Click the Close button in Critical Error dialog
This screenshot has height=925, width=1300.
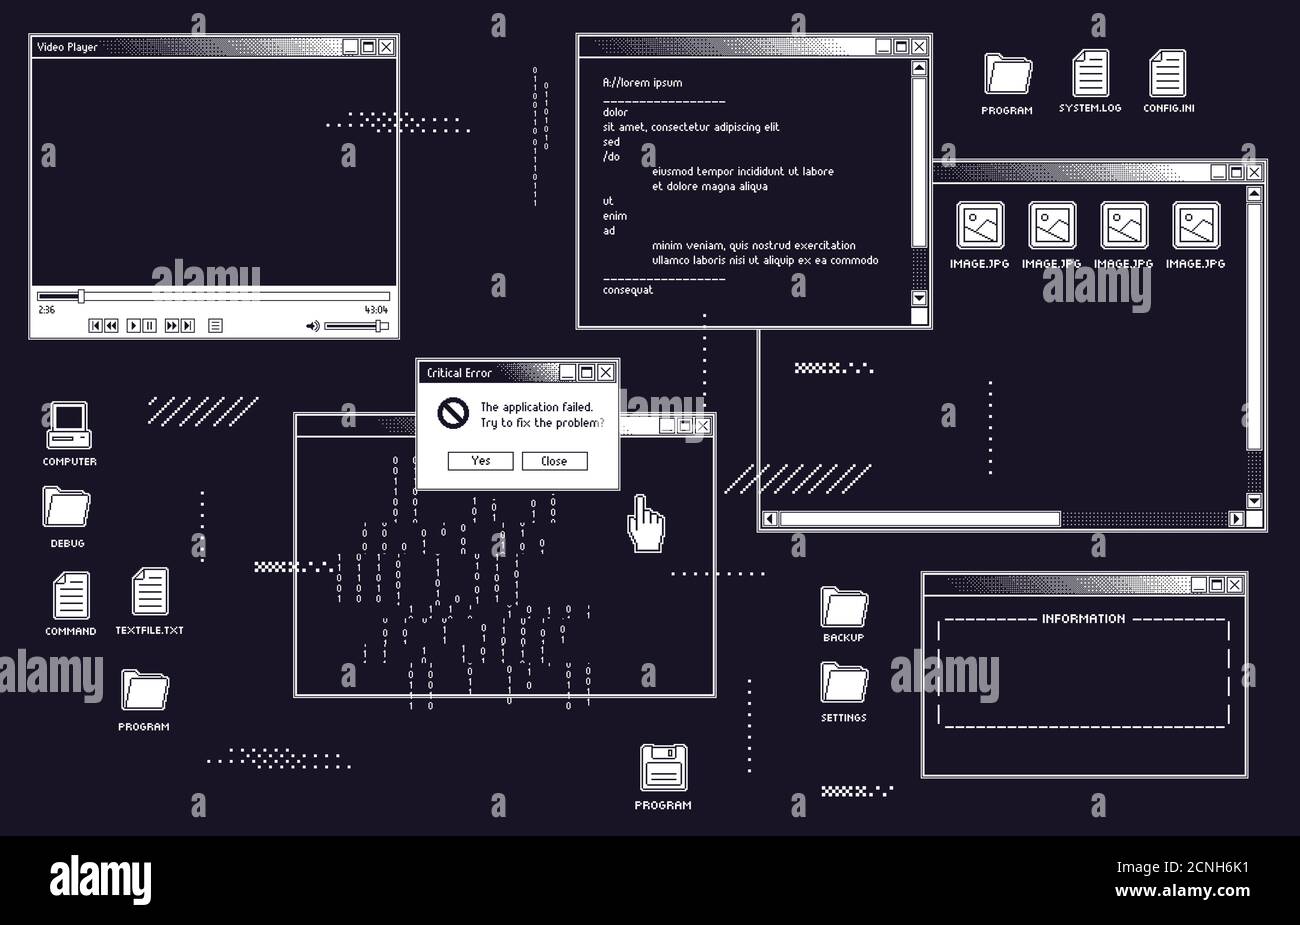[554, 461]
